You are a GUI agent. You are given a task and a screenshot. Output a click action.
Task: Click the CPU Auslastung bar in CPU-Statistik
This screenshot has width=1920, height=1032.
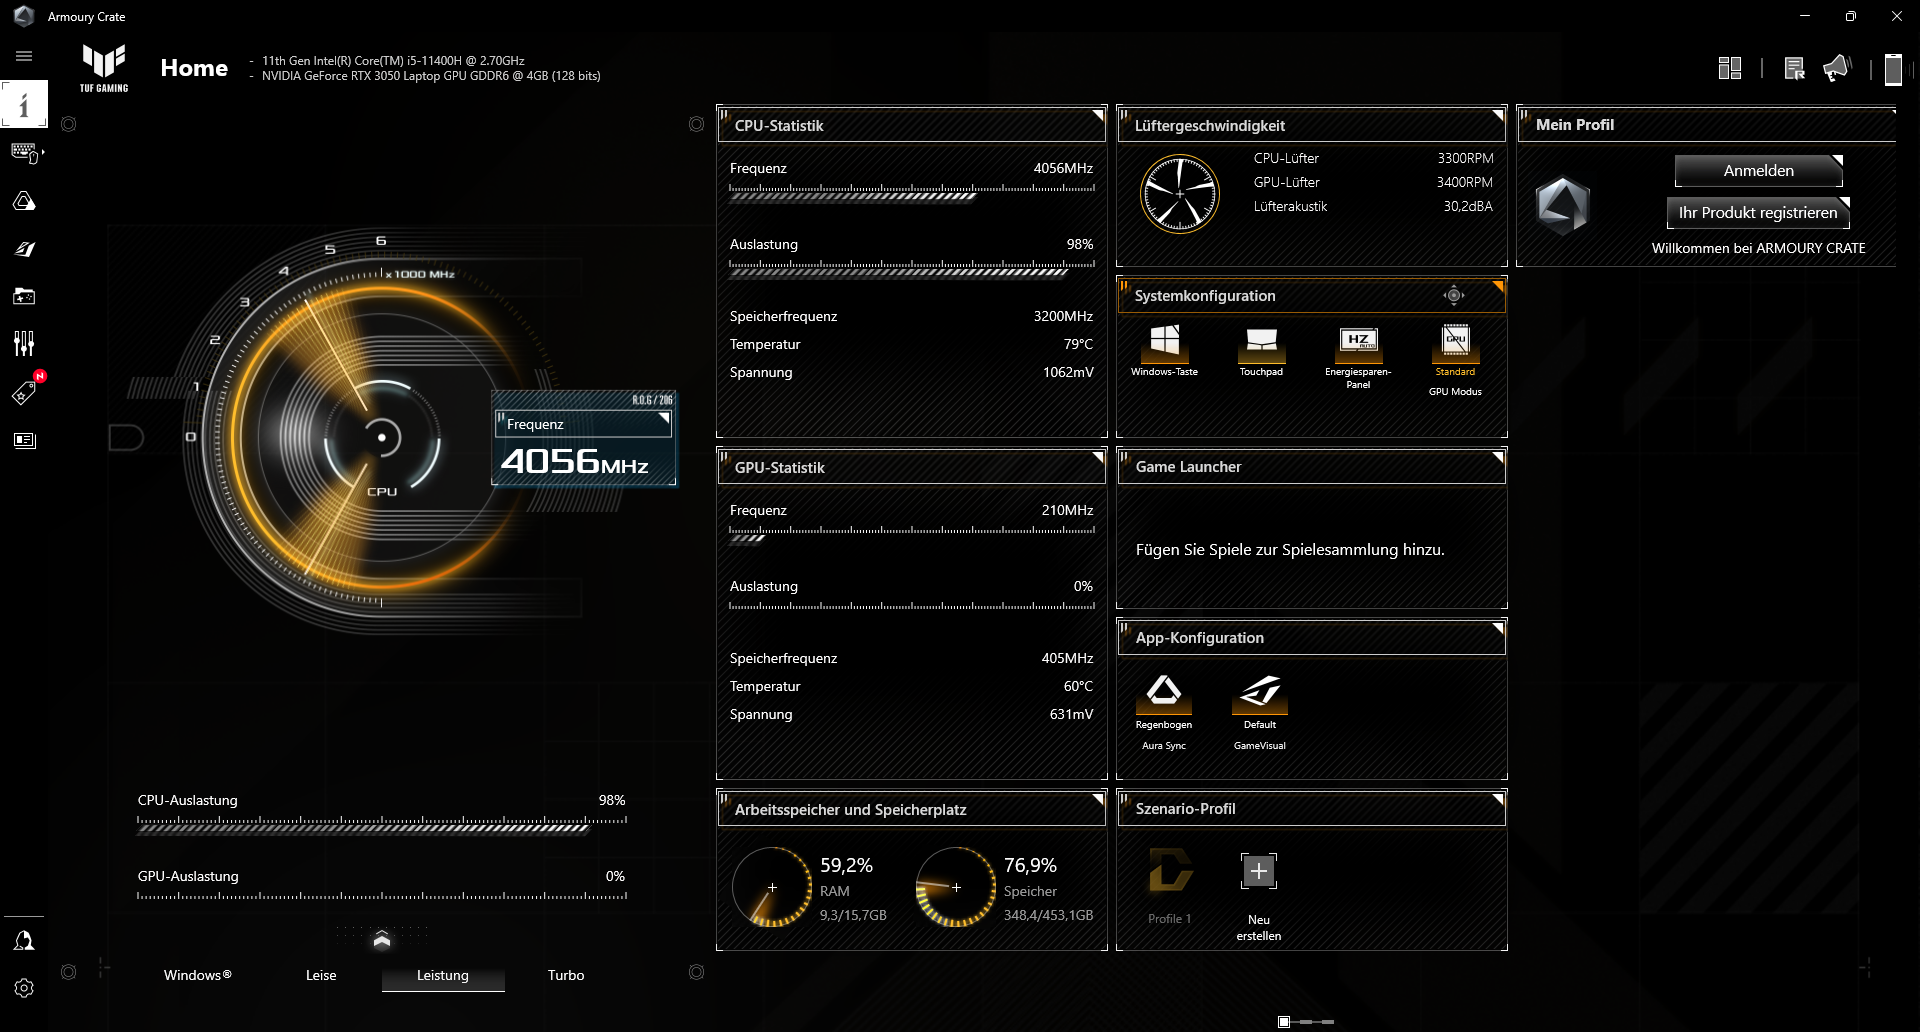(912, 268)
